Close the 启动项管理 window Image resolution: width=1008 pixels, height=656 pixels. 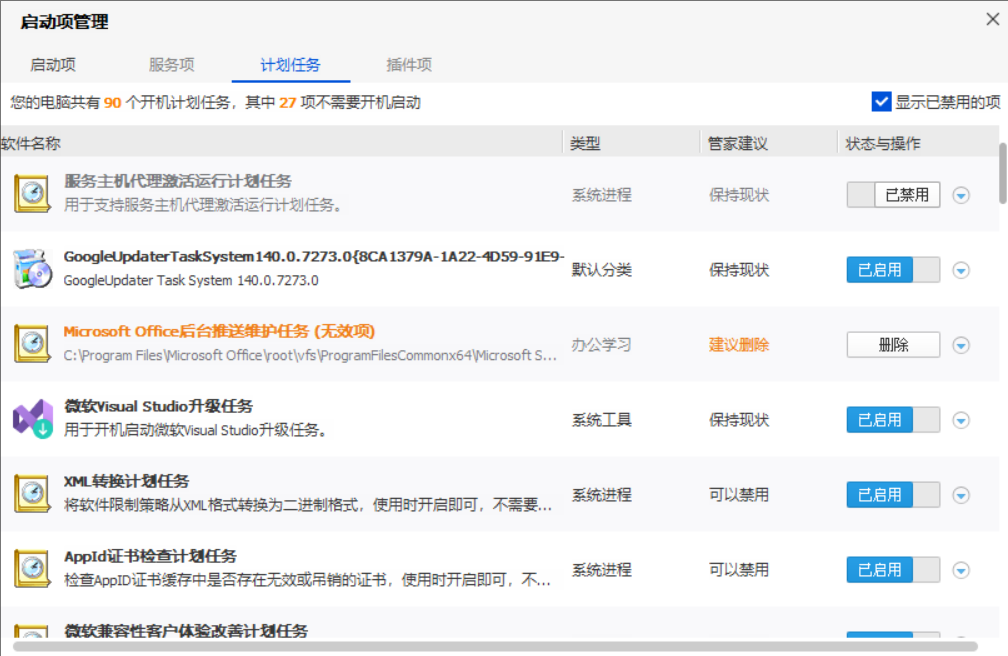pyautogui.click(x=993, y=19)
